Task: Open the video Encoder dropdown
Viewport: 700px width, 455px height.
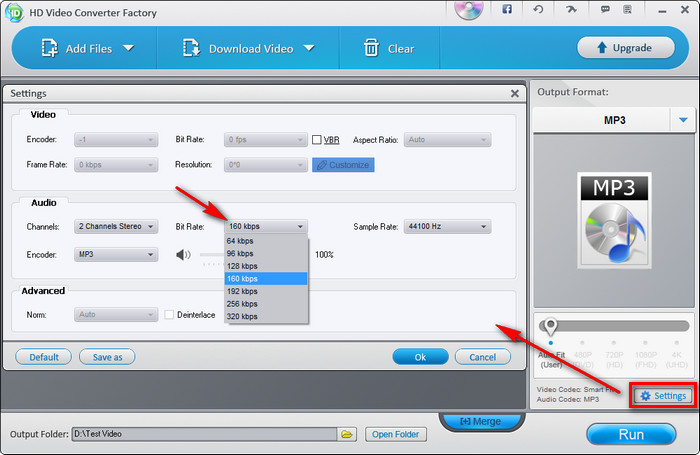Action: 116,140
